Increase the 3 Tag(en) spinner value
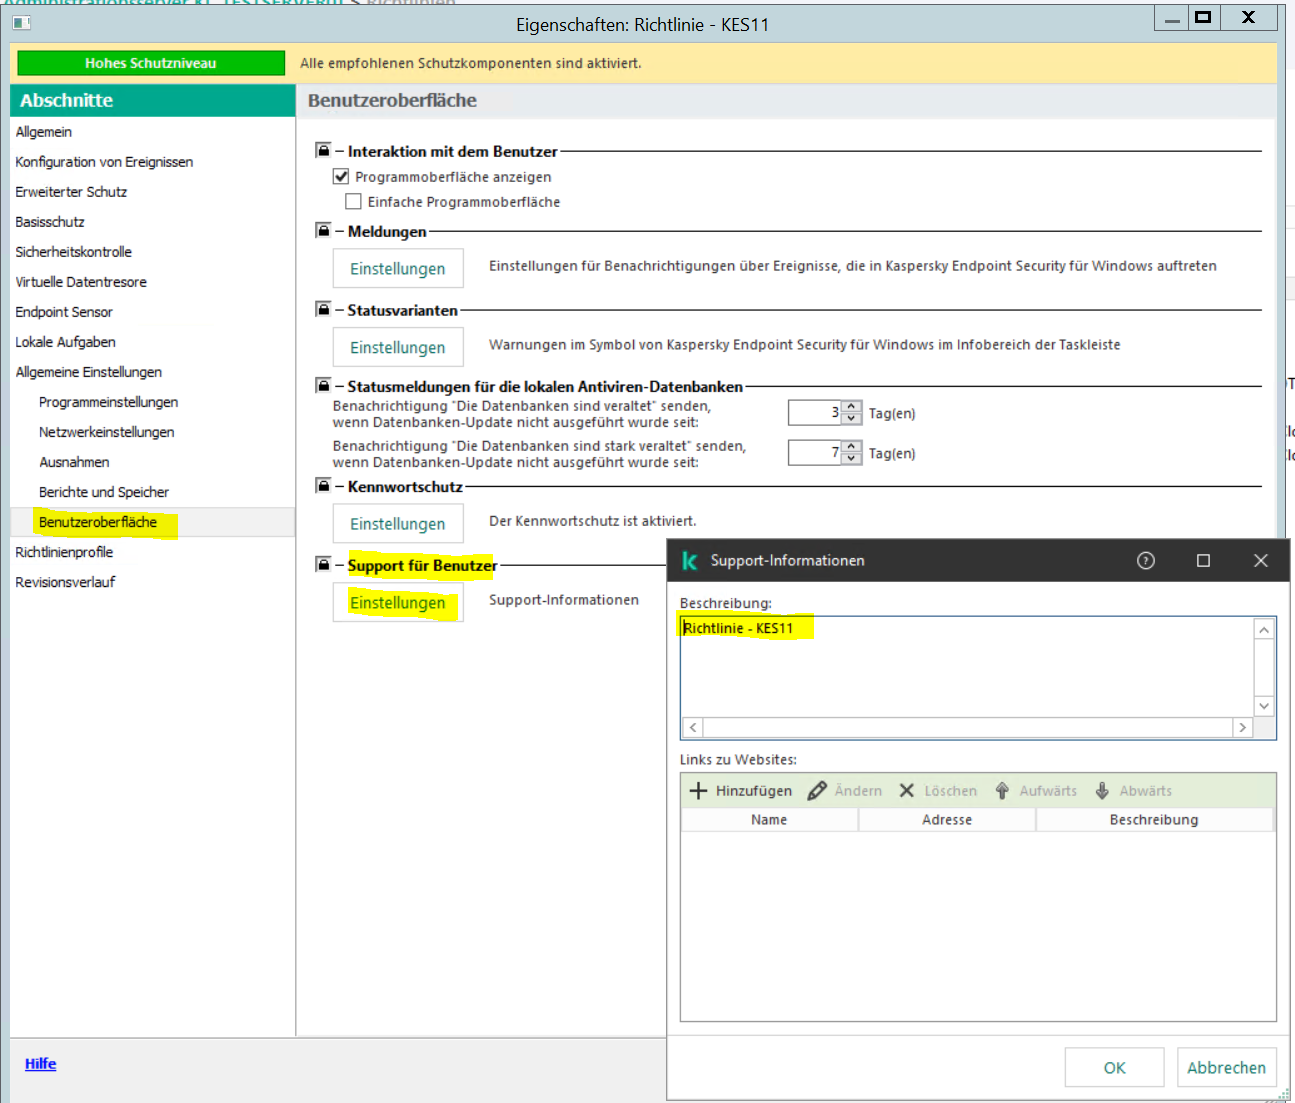 pos(851,407)
